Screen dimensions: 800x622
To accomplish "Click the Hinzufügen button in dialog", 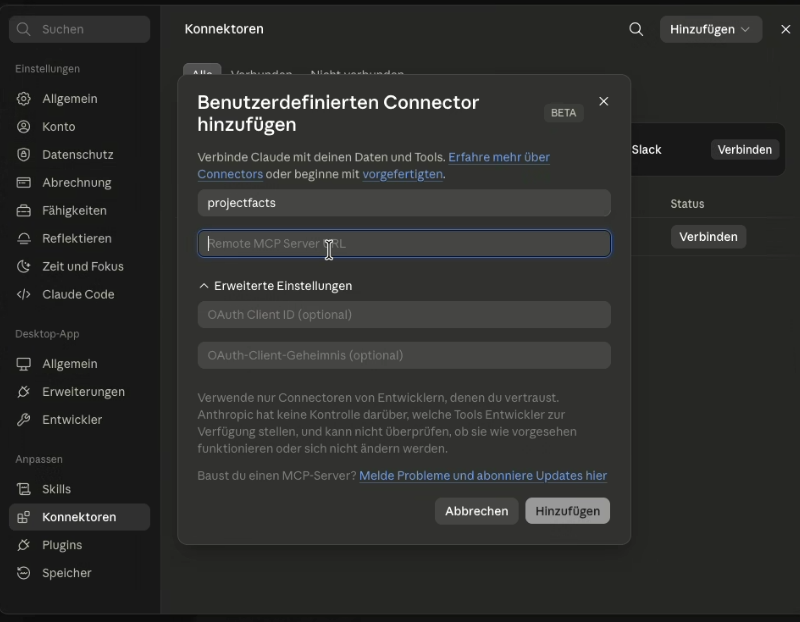I will [x=567, y=511].
